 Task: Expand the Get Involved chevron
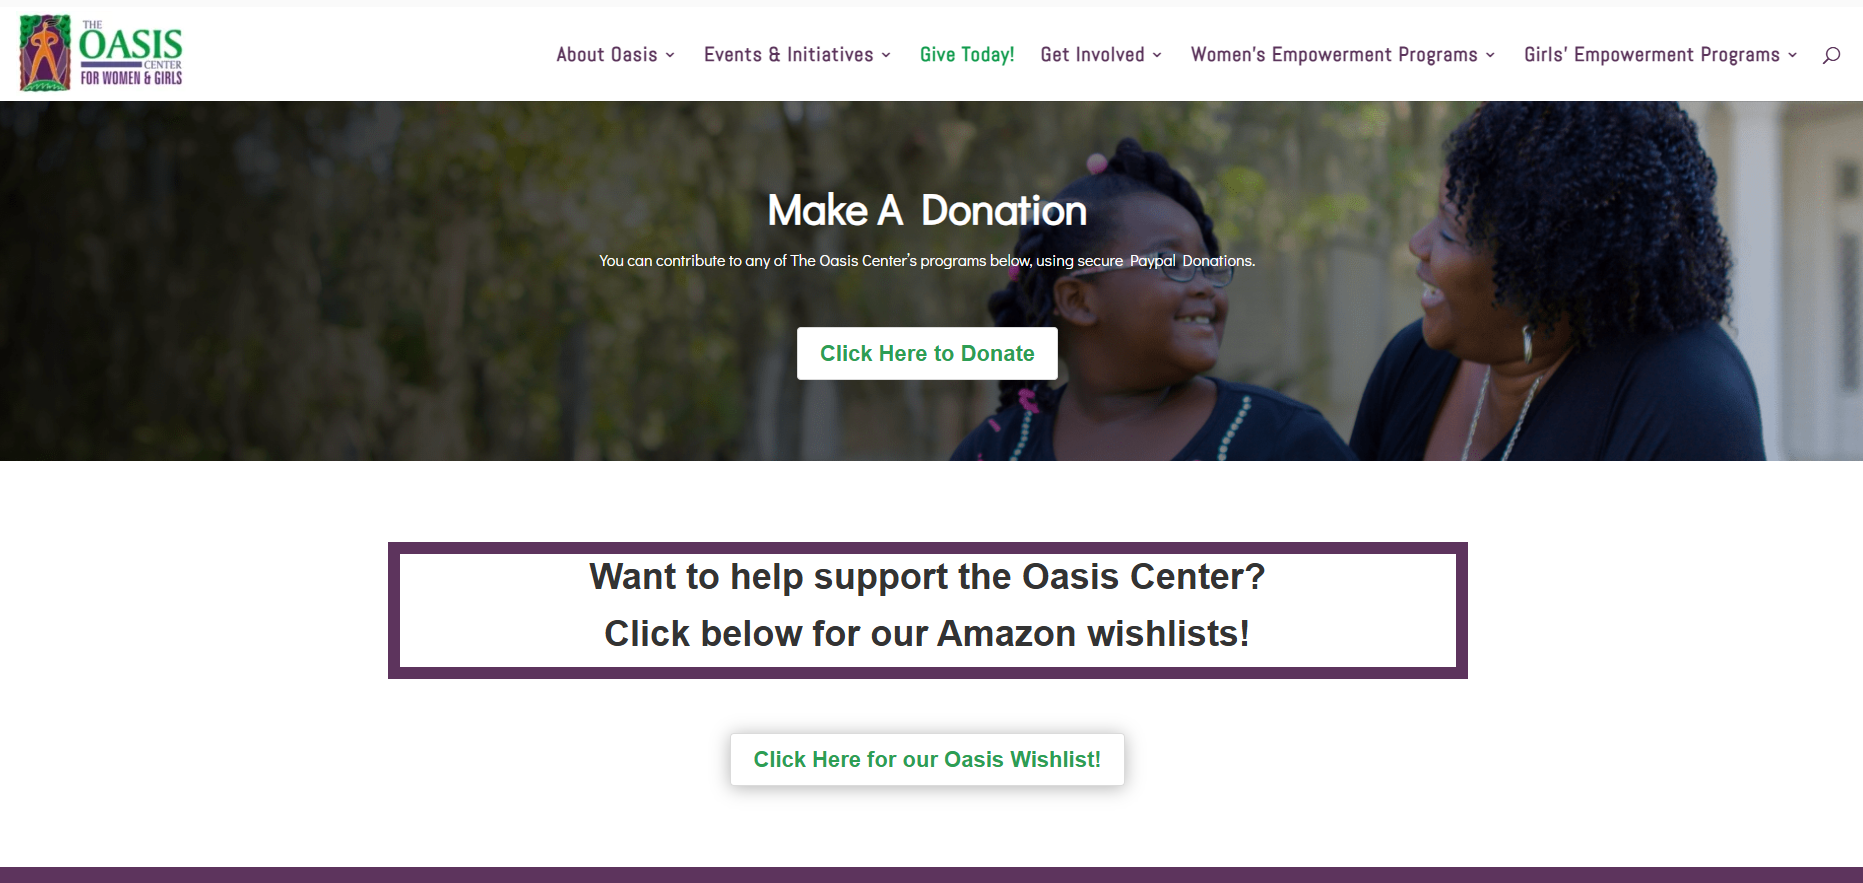point(1157,55)
